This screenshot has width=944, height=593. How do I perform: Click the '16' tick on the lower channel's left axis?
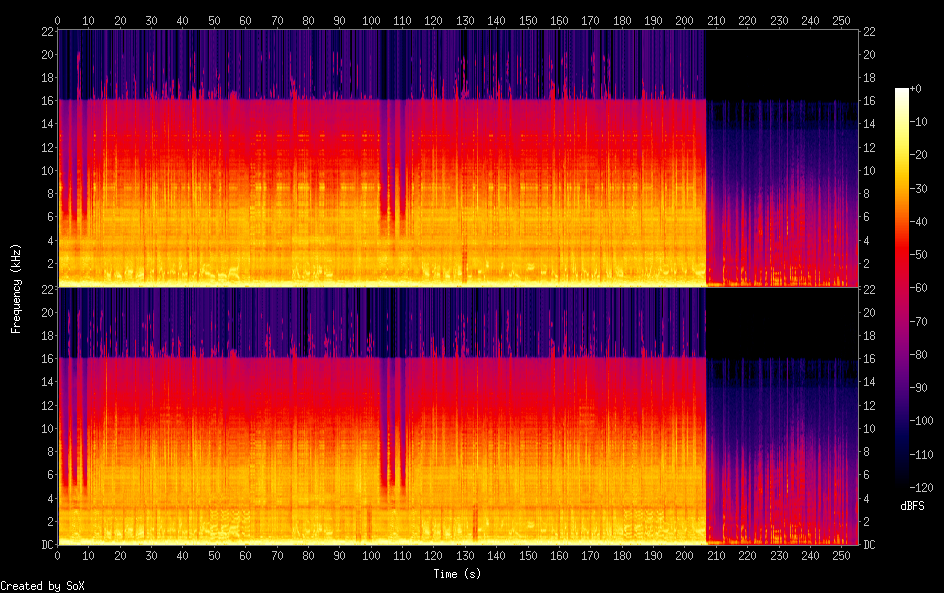[48, 359]
